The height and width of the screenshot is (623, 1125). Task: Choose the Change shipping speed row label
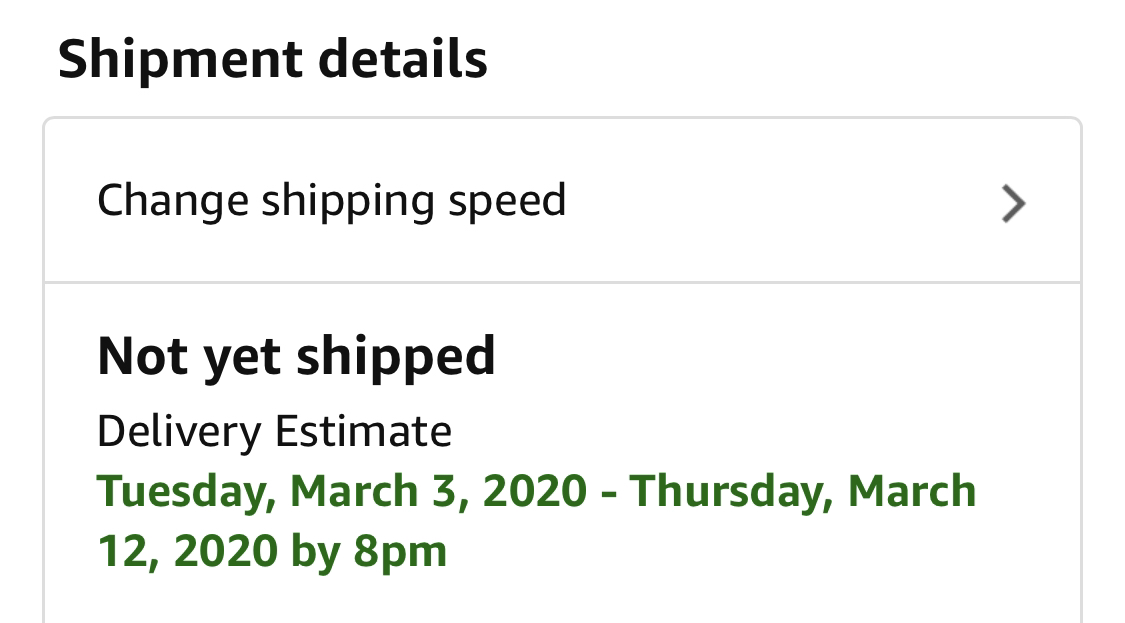coord(331,201)
